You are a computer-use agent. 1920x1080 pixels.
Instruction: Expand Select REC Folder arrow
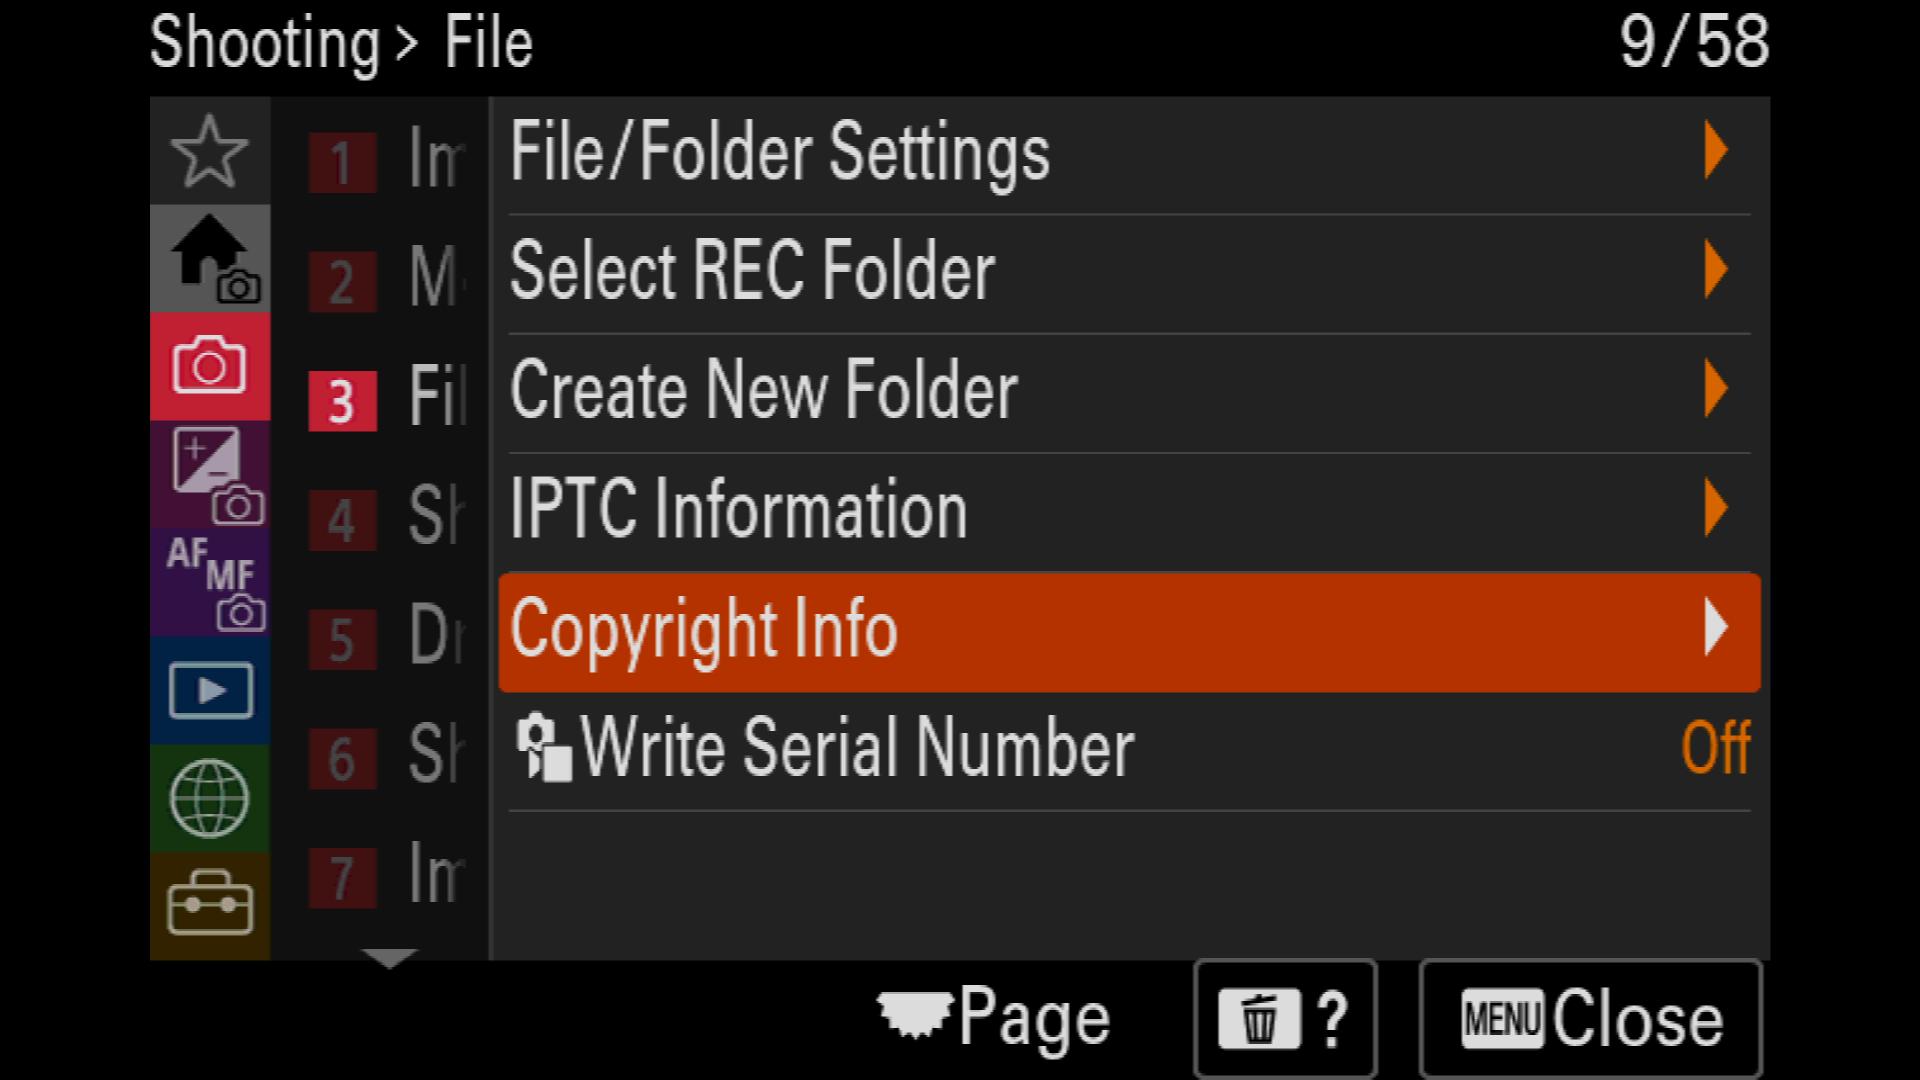click(x=1715, y=270)
